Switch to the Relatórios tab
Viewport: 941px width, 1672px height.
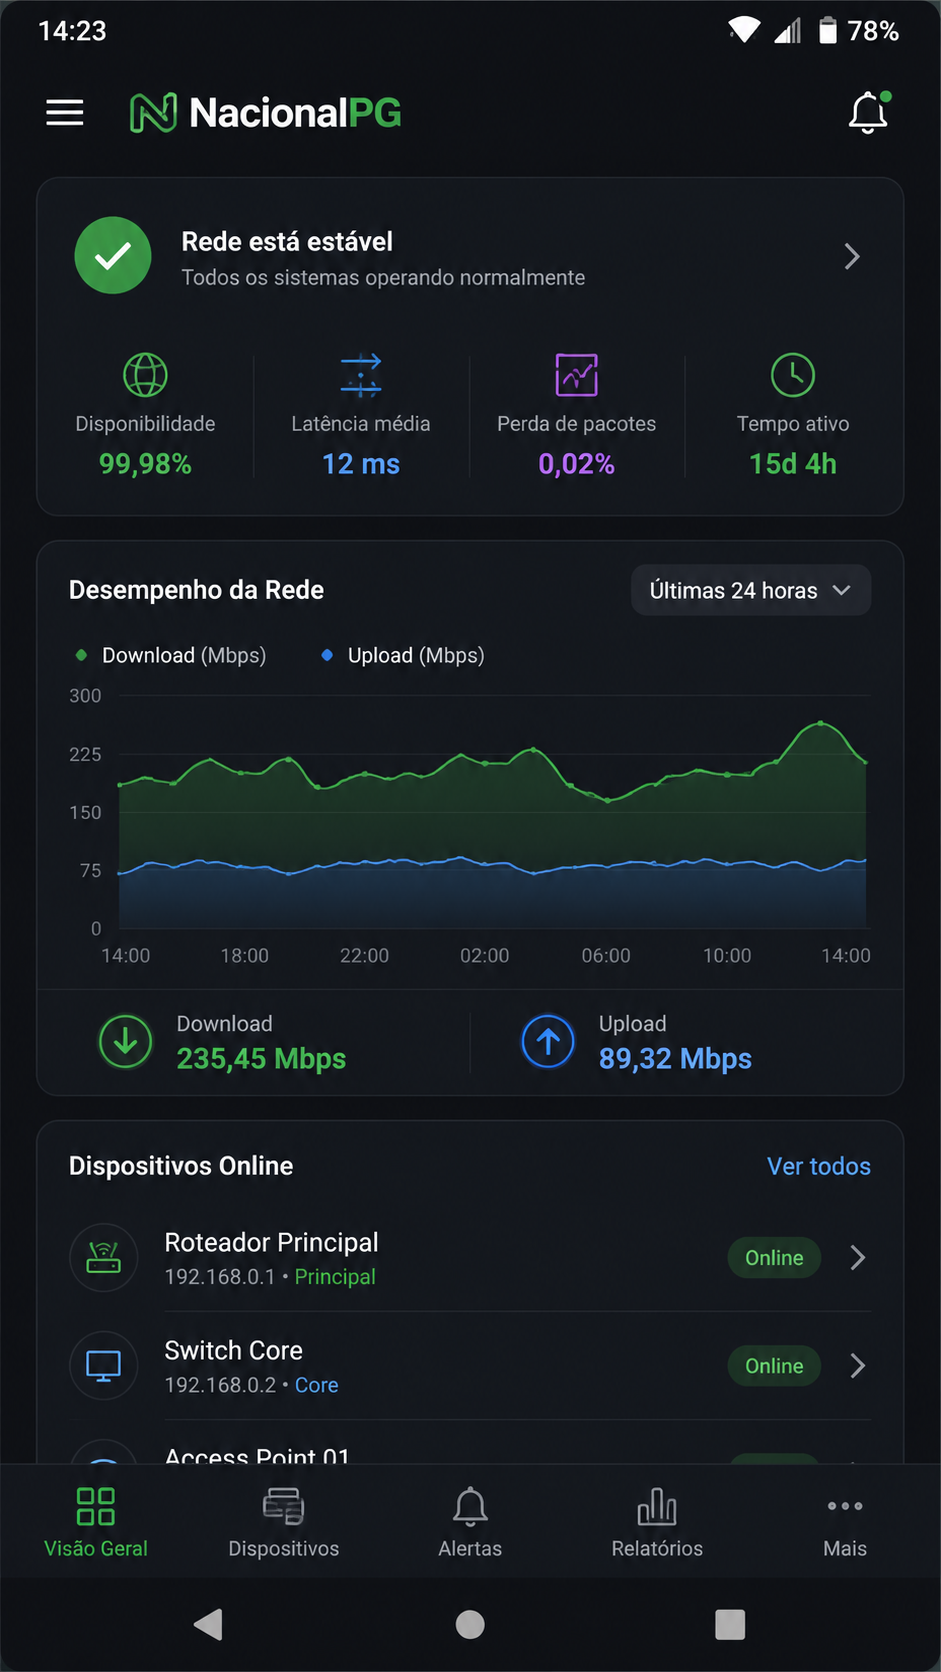[657, 1523]
